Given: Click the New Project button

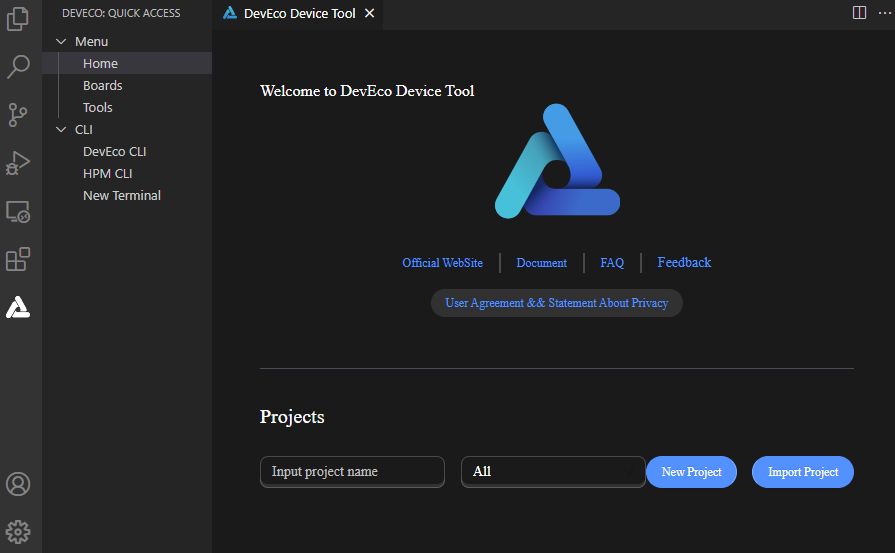Looking at the screenshot, I should (x=691, y=472).
